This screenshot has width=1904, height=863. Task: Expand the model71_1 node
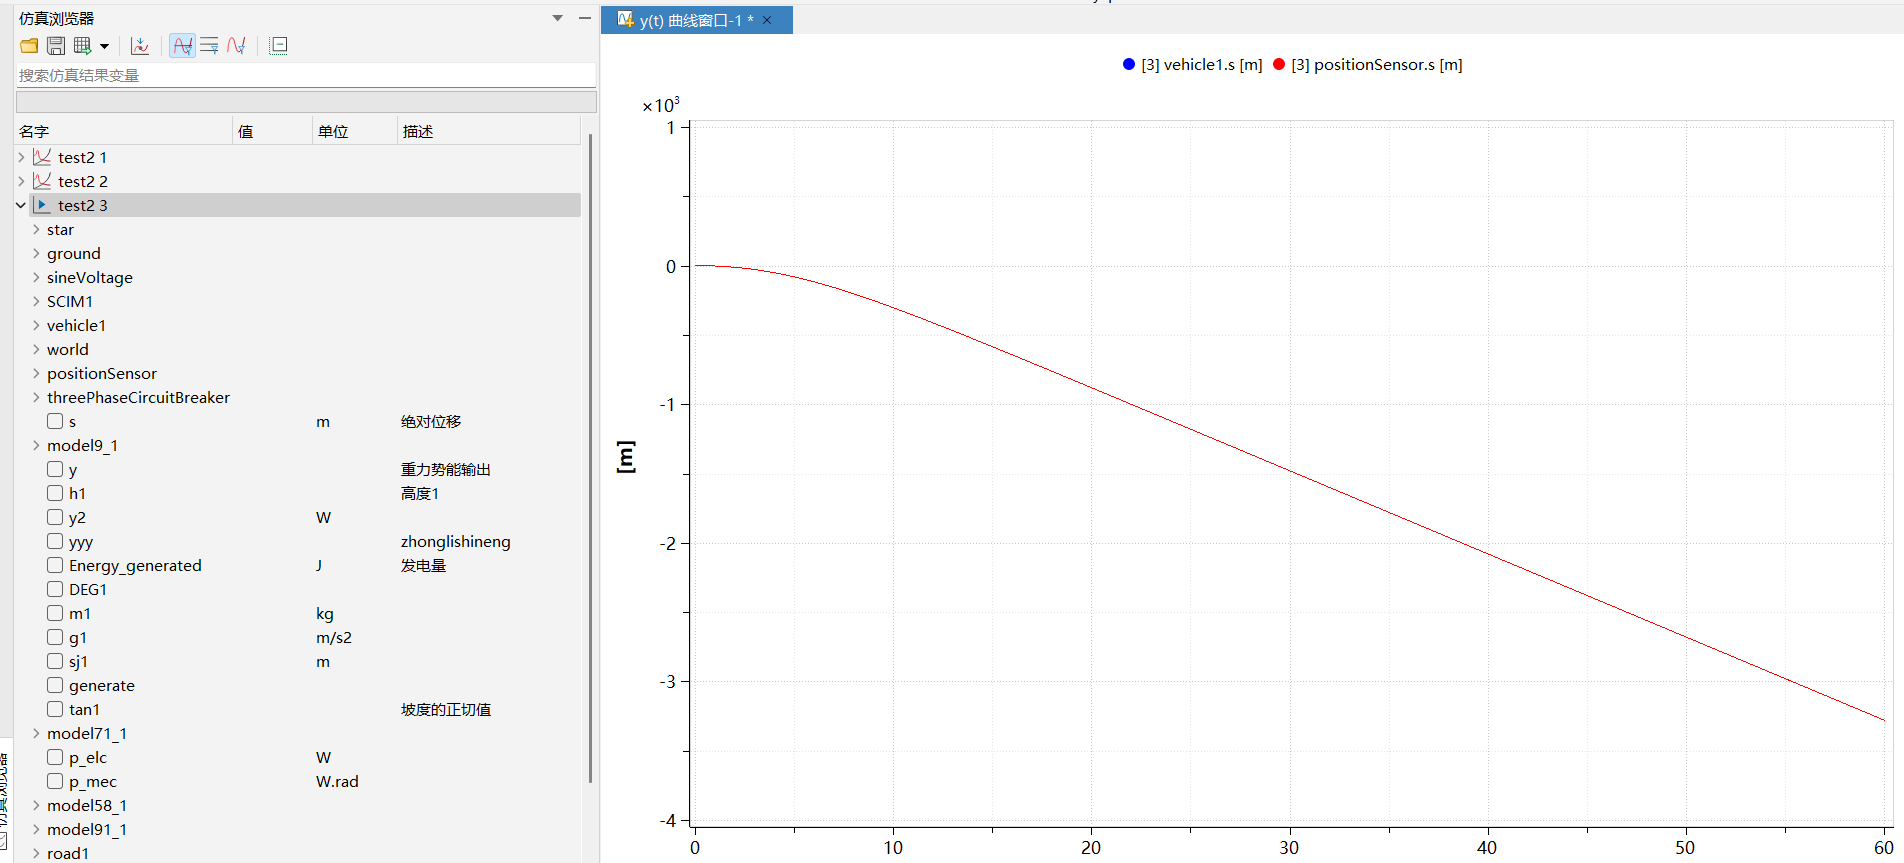pos(36,733)
